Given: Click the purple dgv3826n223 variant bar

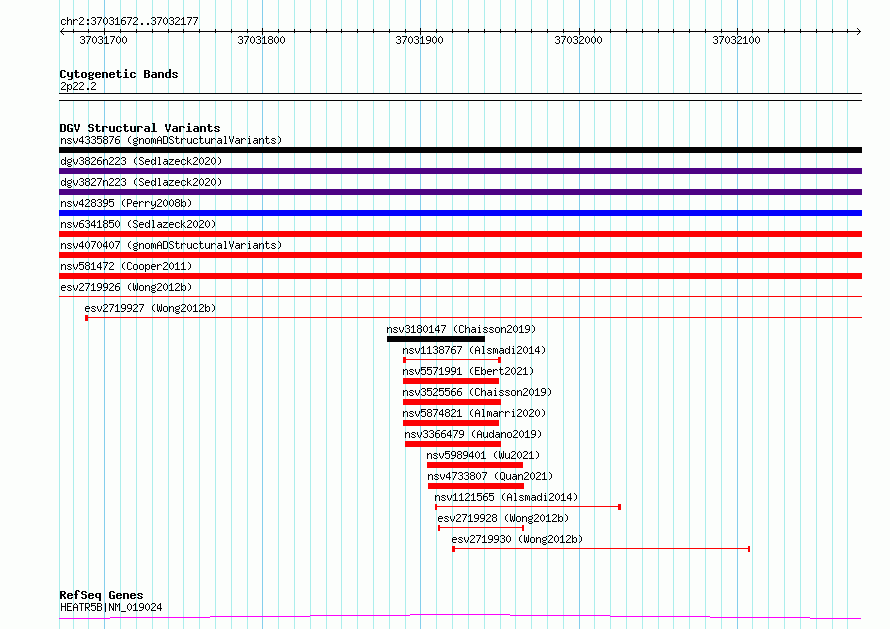Looking at the screenshot, I should 460,171.
